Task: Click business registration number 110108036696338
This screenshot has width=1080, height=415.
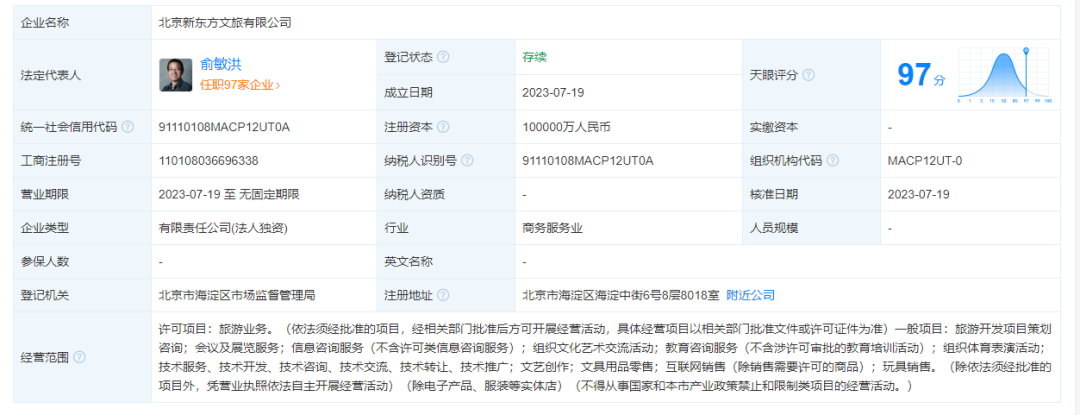Action: (x=208, y=160)
